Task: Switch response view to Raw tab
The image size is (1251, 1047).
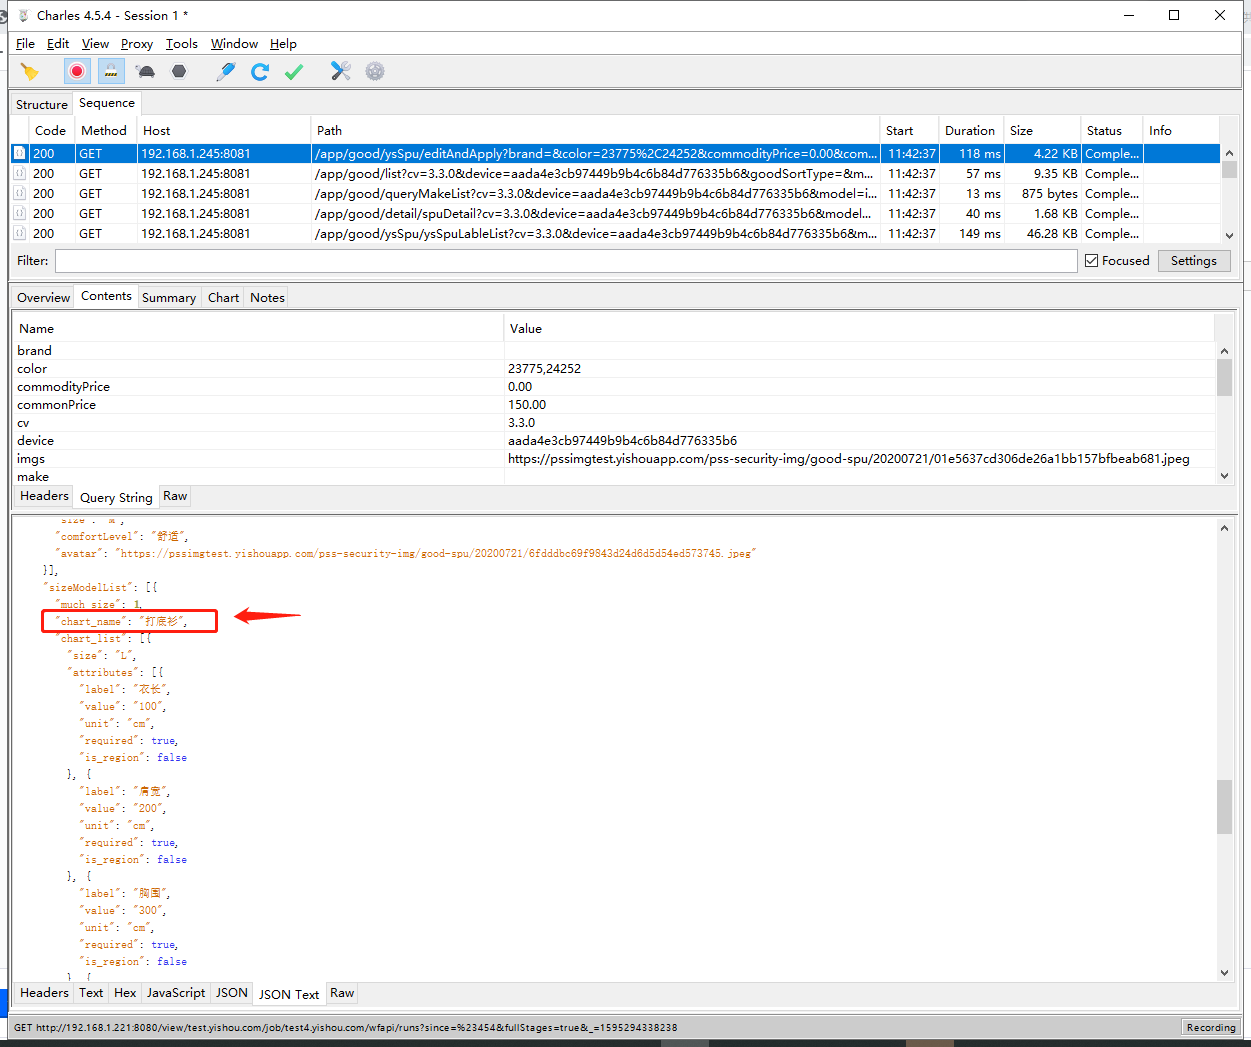Action: (x=342, y=993)
